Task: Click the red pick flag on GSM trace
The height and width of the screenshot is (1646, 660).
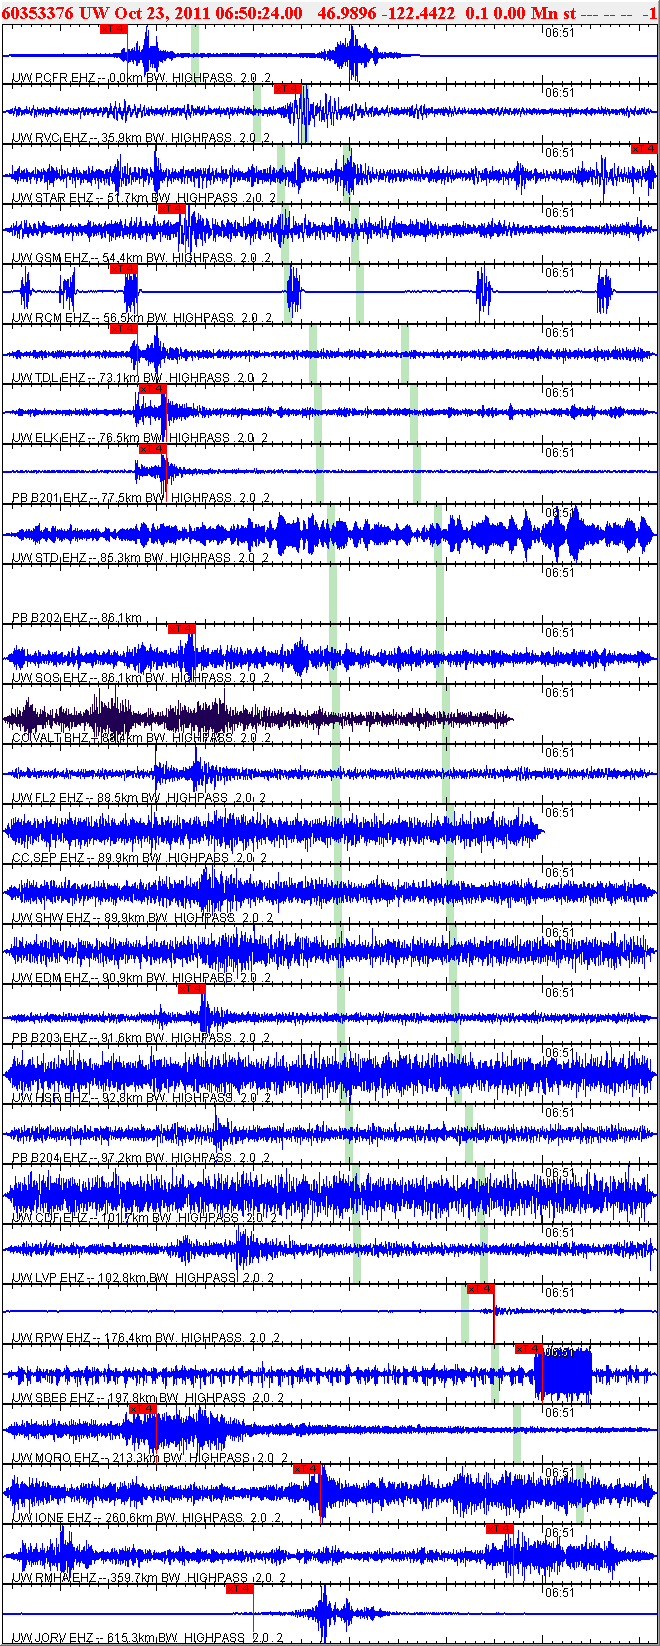Action: point(171,209)
